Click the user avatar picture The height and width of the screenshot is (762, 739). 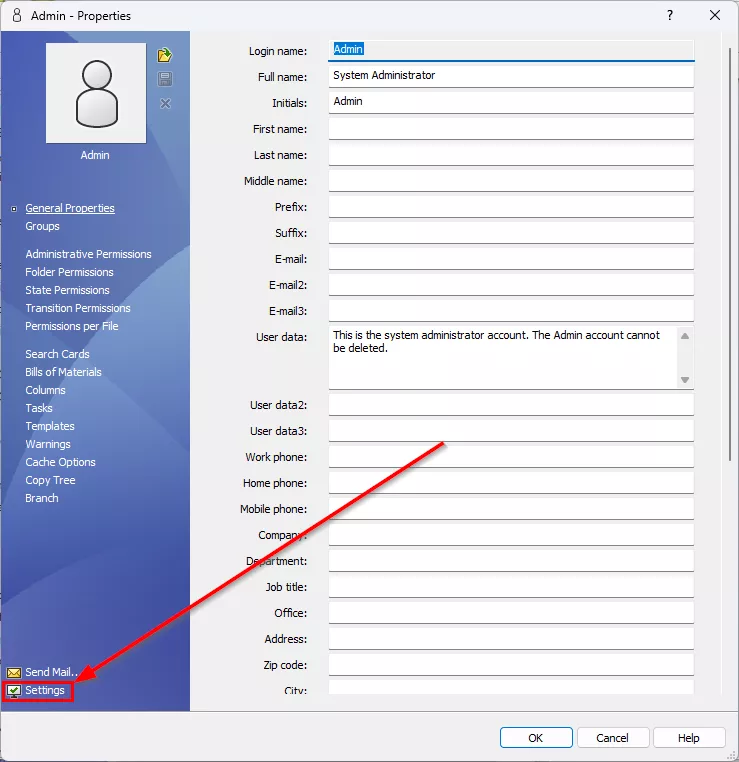(x=96, y=93)
